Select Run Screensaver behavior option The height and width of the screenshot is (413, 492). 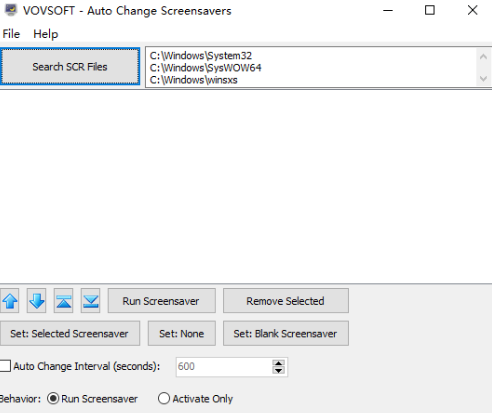[53, 398]
